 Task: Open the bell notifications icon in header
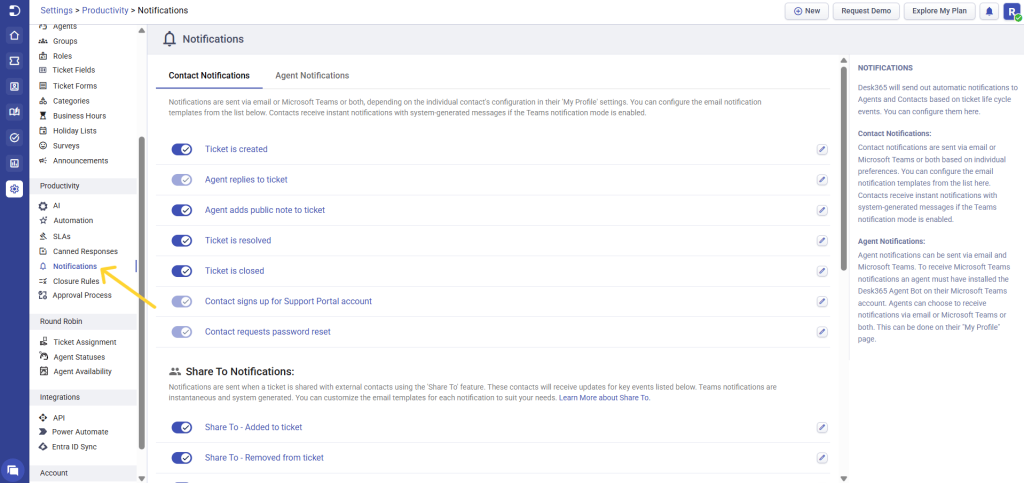coord(989,11)
